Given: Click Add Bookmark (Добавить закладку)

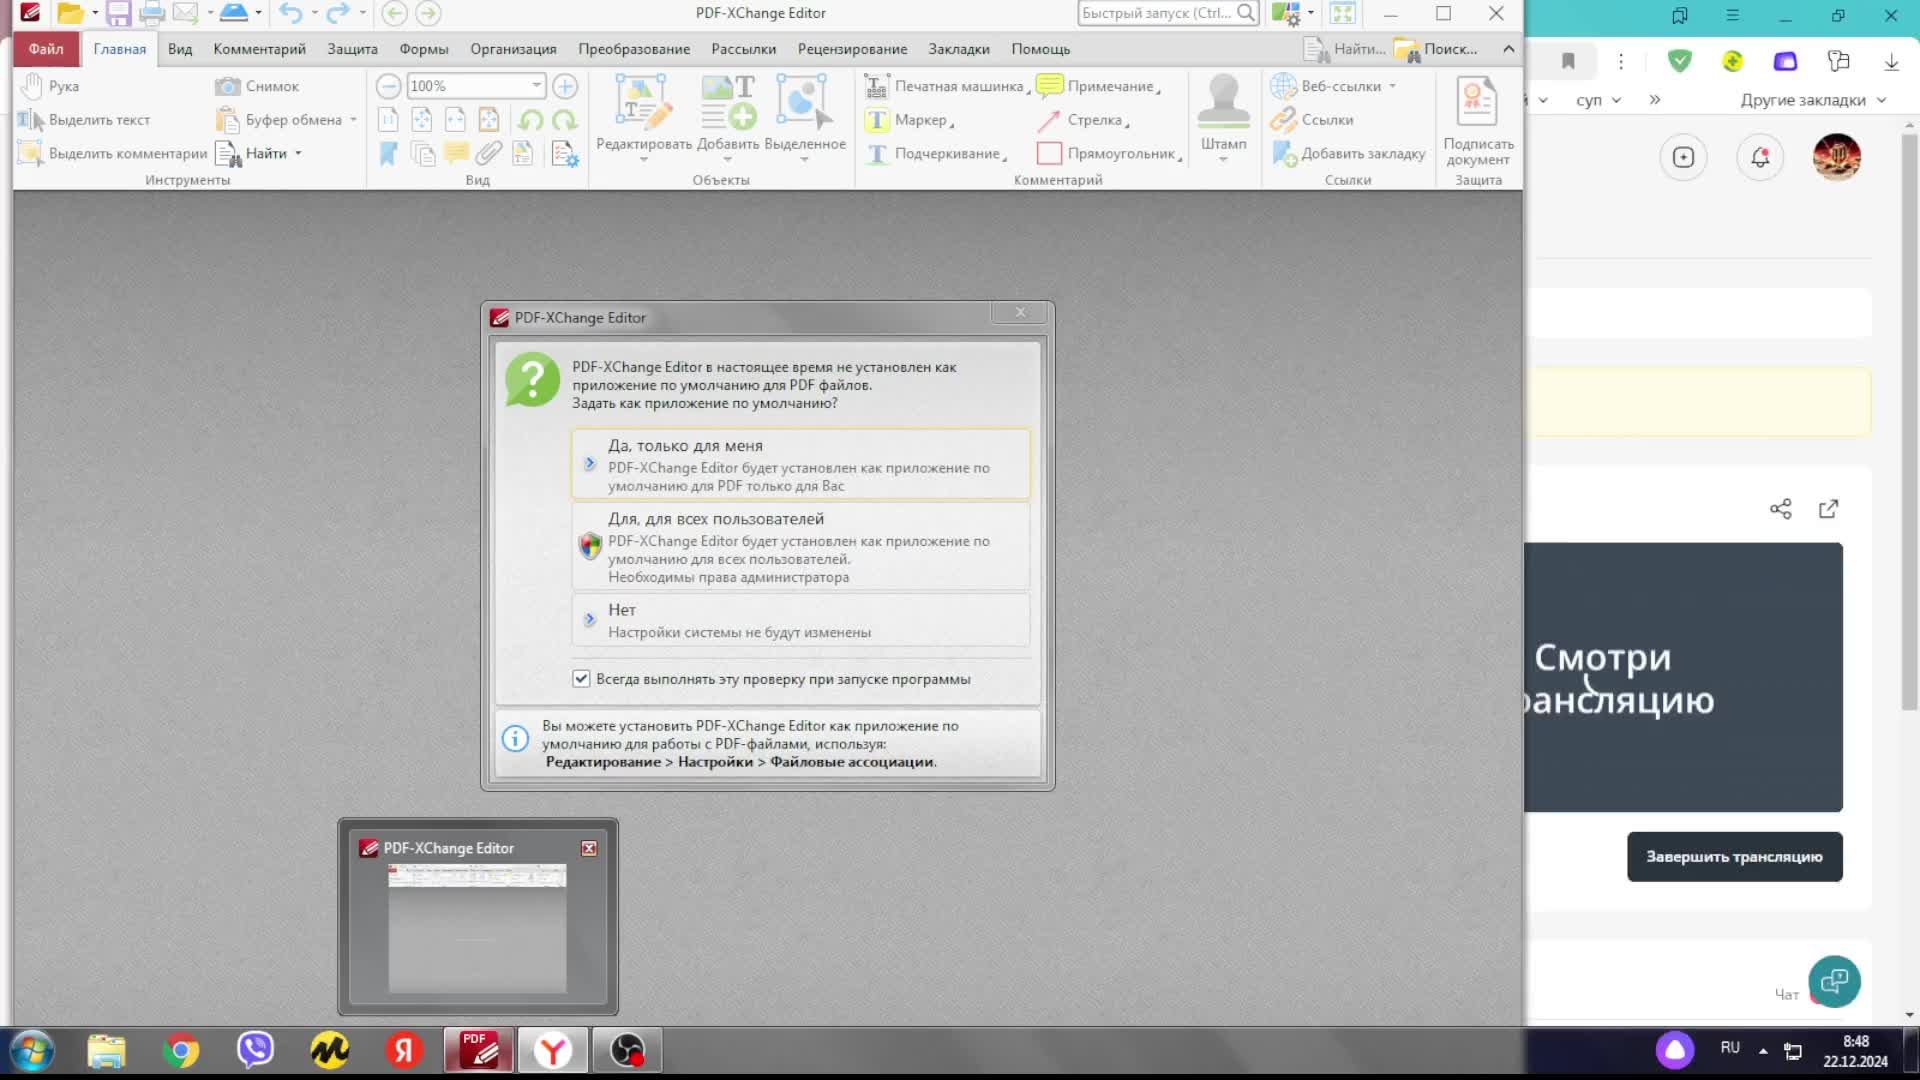Looking at the screenshot, I should (1348, 153).
